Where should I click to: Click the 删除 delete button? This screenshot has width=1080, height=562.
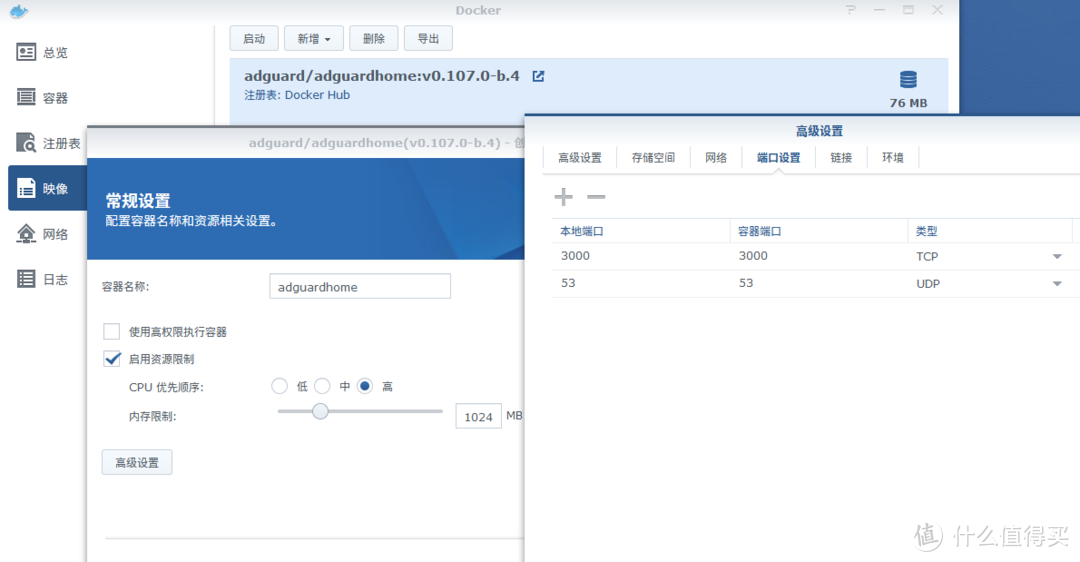[x=373, y=39]
